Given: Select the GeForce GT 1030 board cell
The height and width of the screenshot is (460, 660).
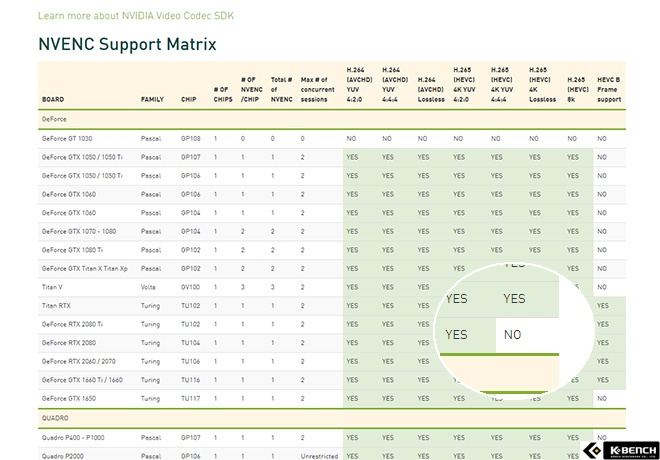Looking at the screenshot, I should point(67,138).
